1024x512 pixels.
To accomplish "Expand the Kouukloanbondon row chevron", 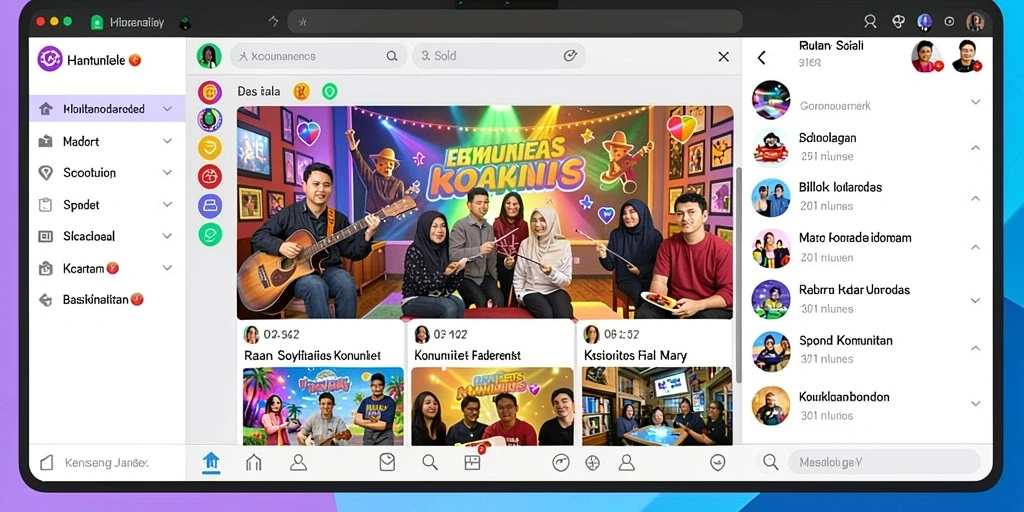I will click(x=976, y=404).
